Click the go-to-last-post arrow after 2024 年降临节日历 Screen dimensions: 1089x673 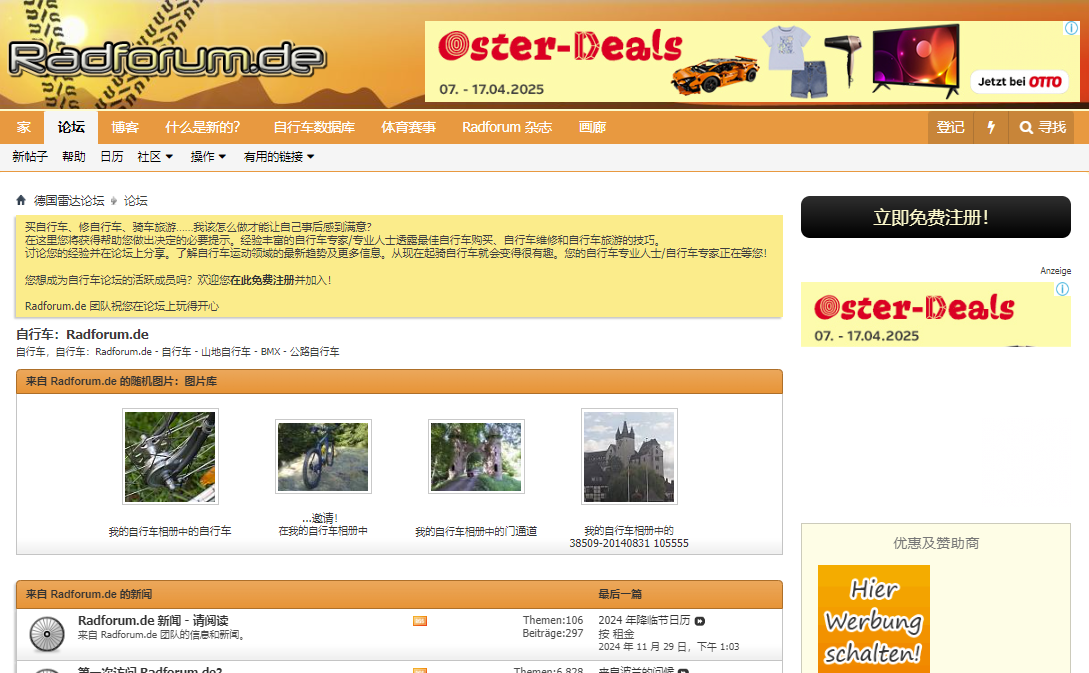coord(699,621)
